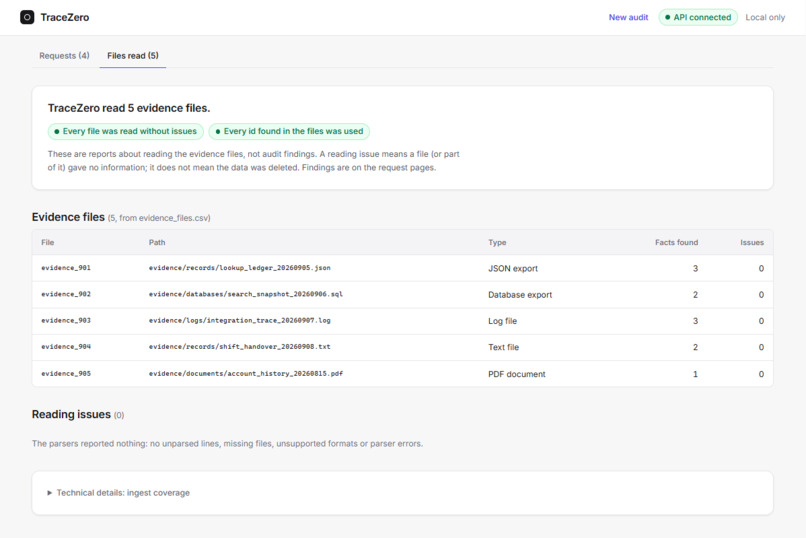Screen dimensions: 806x538
Task: Click the API connected status badge
Action: pos(698,17)
